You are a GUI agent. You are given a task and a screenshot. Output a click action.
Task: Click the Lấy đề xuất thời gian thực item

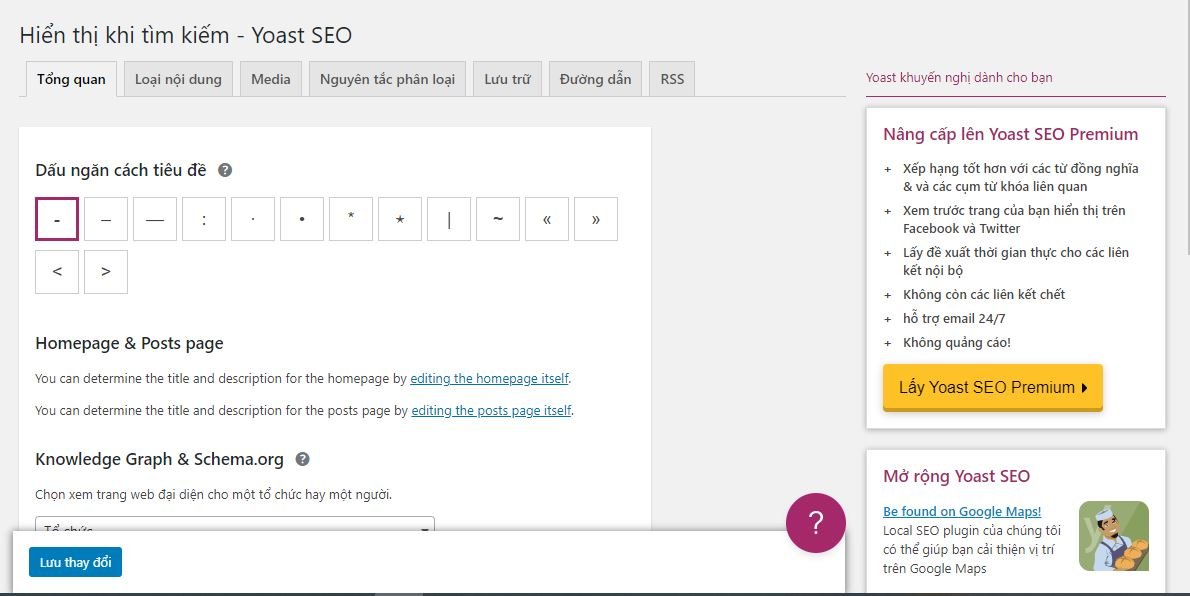pyautogui.click(x=1015, y=261)
